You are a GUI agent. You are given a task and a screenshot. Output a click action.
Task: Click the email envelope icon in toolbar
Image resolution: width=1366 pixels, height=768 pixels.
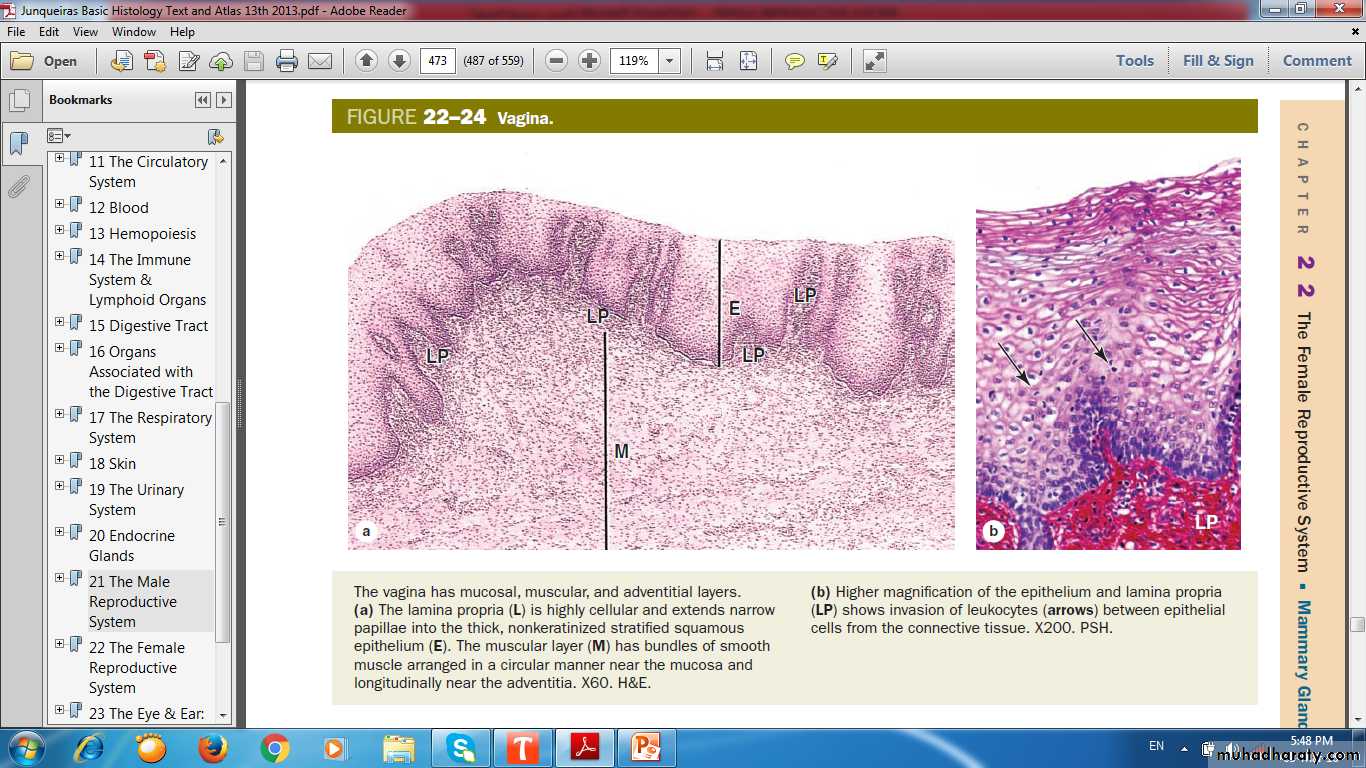320,61
